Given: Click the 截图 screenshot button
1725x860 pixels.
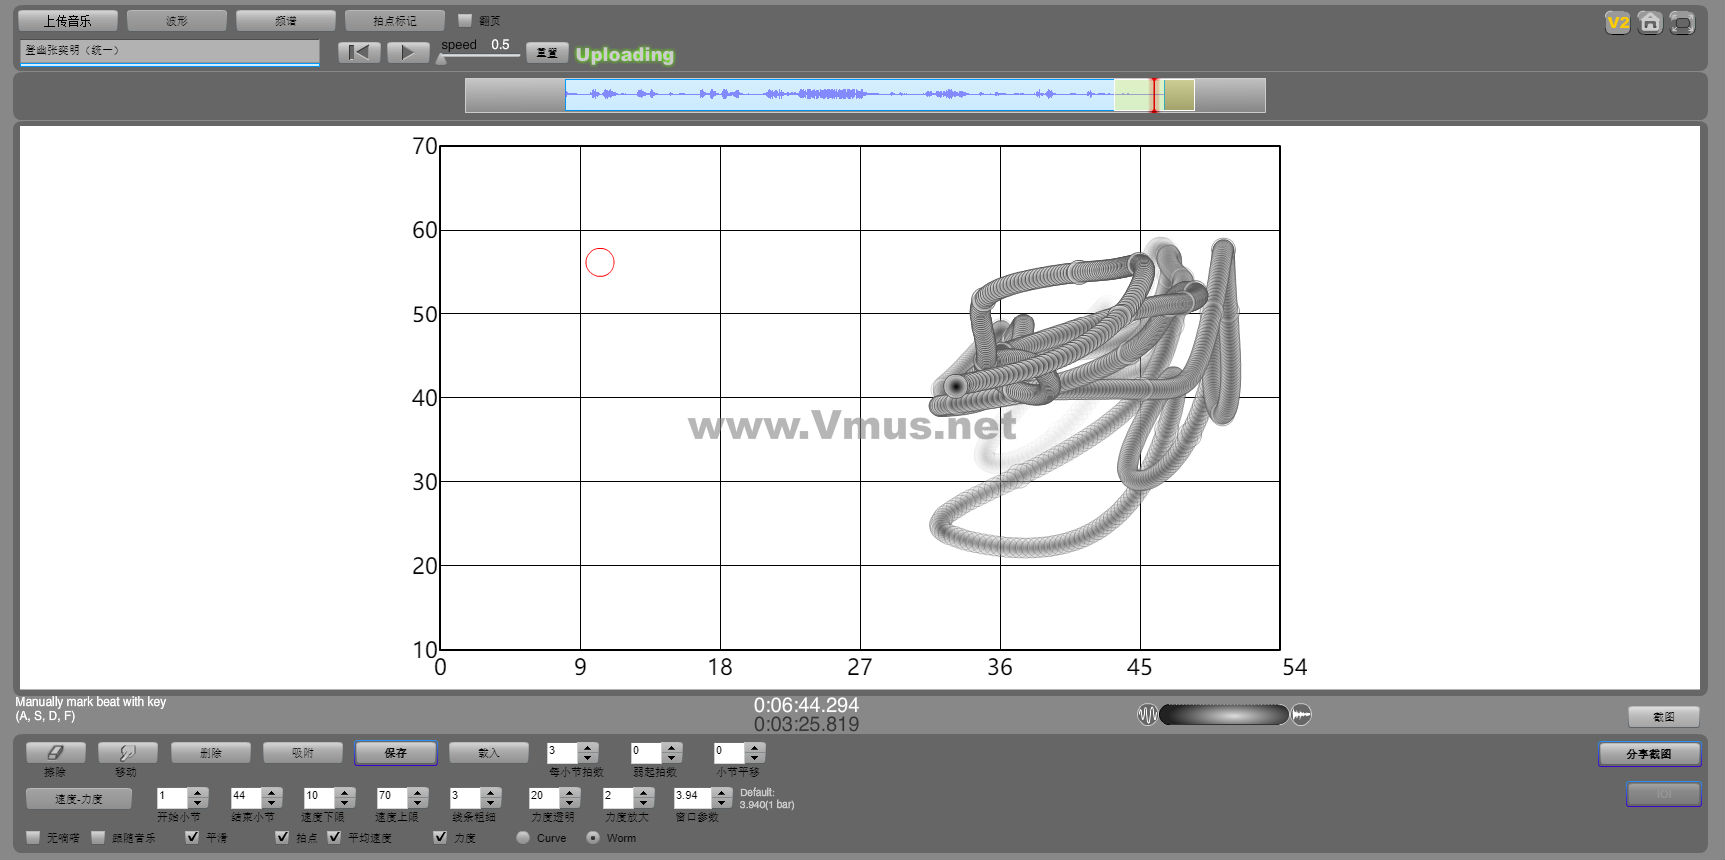Looking at the screenshot, I should pos(1664,717).
